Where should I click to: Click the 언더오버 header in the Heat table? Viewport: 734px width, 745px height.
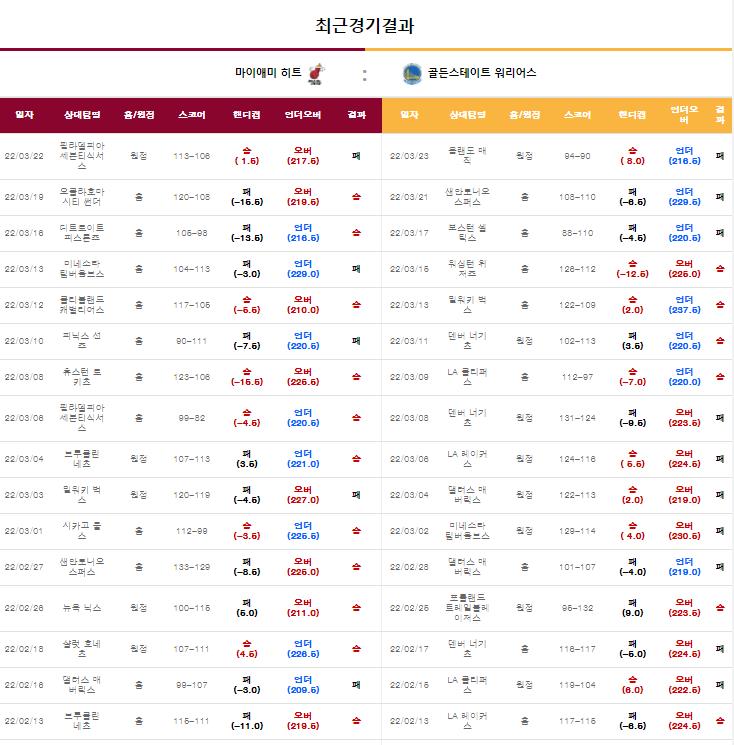pos(303,115)
